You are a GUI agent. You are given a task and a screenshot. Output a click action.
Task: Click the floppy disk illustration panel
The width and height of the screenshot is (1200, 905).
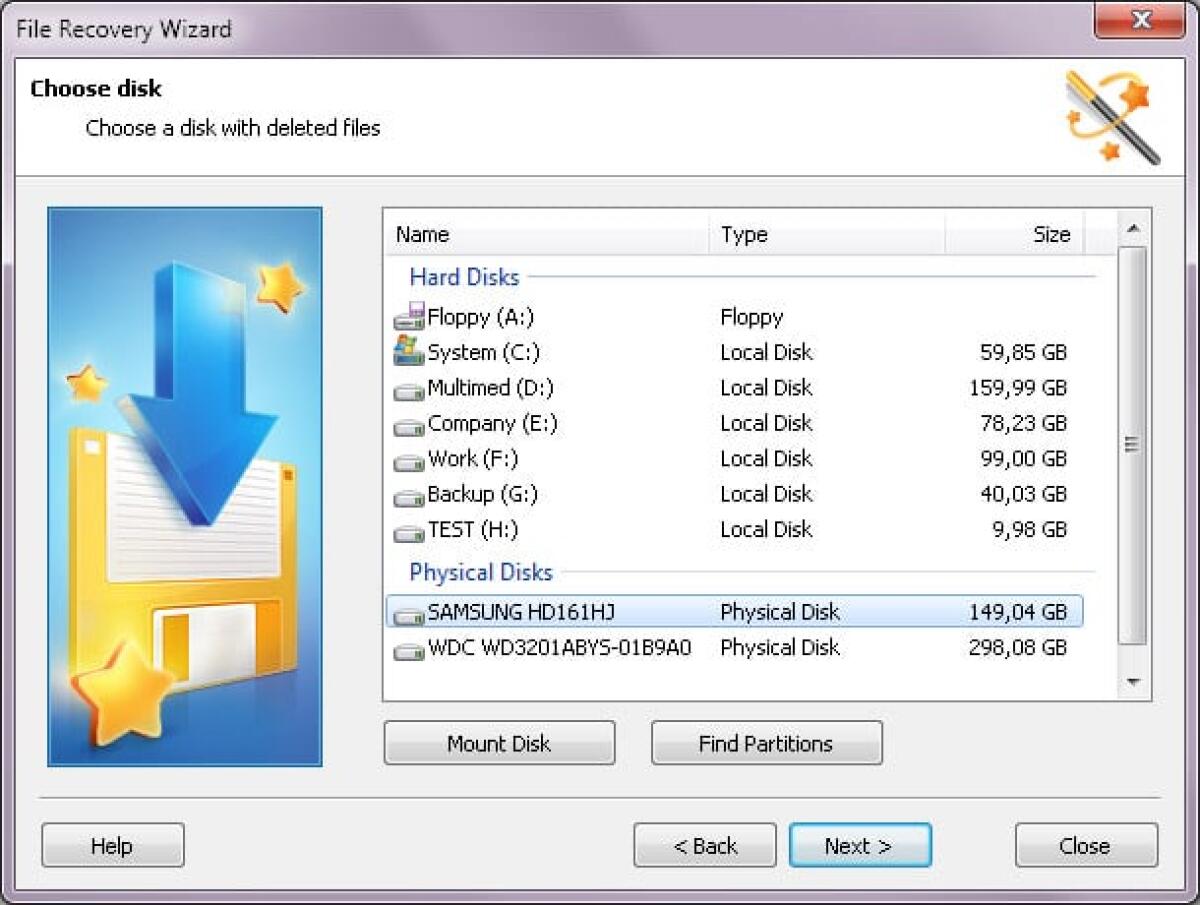(x=185, y=488)
